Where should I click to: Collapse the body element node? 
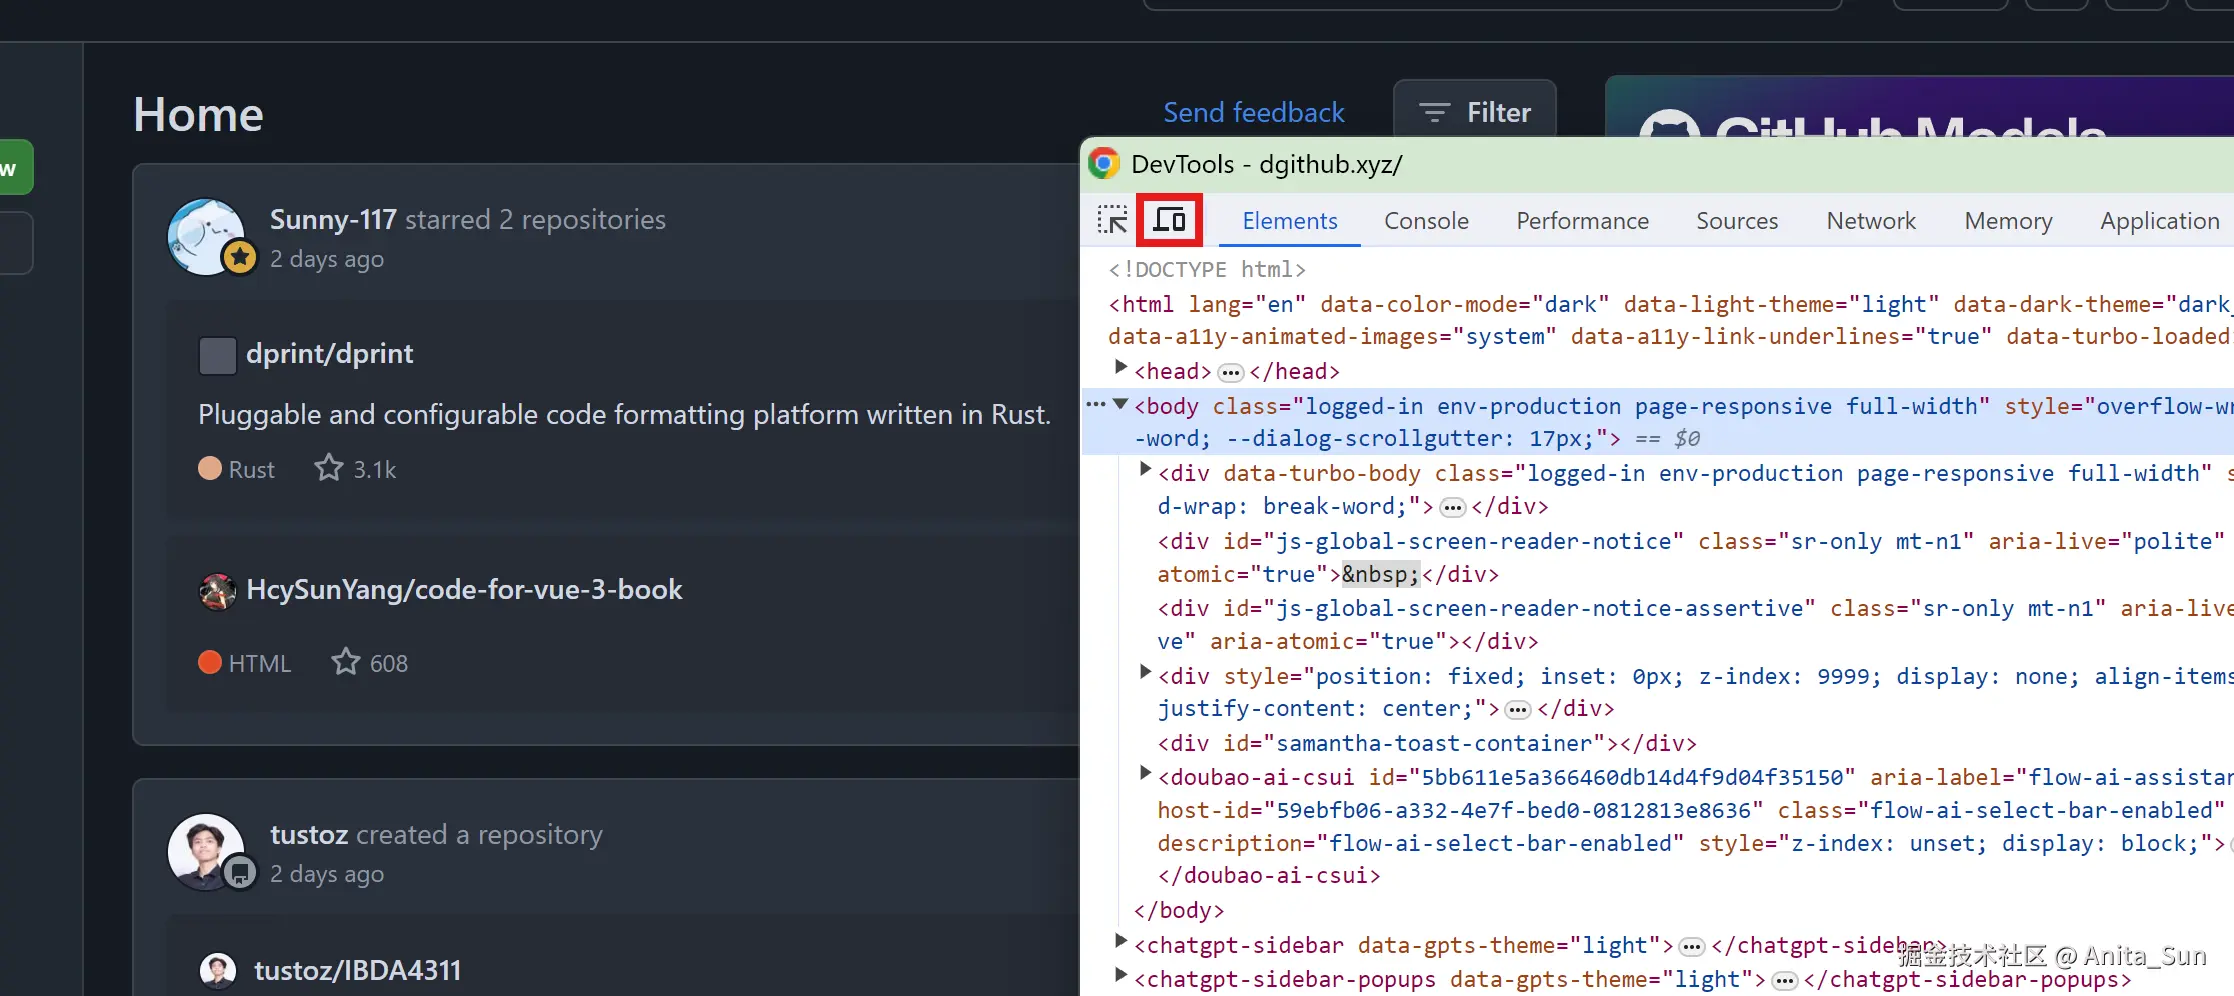tap(1121, 405)
